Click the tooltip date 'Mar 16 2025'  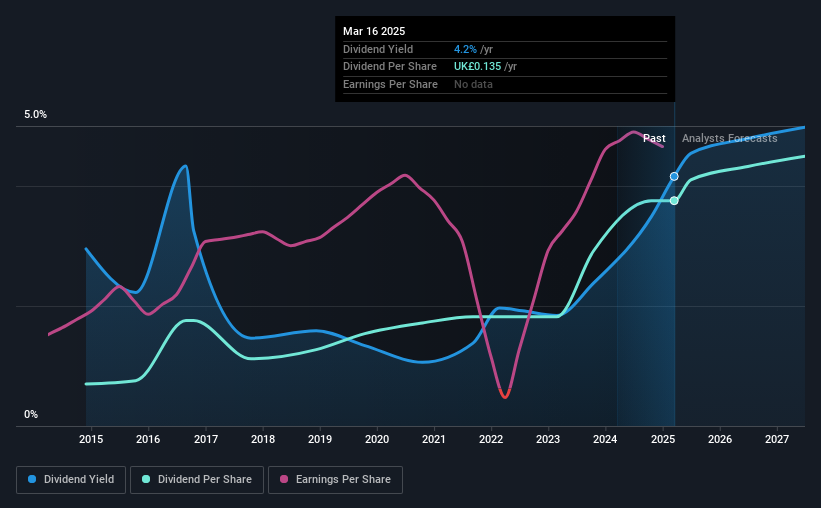[374, 31]
